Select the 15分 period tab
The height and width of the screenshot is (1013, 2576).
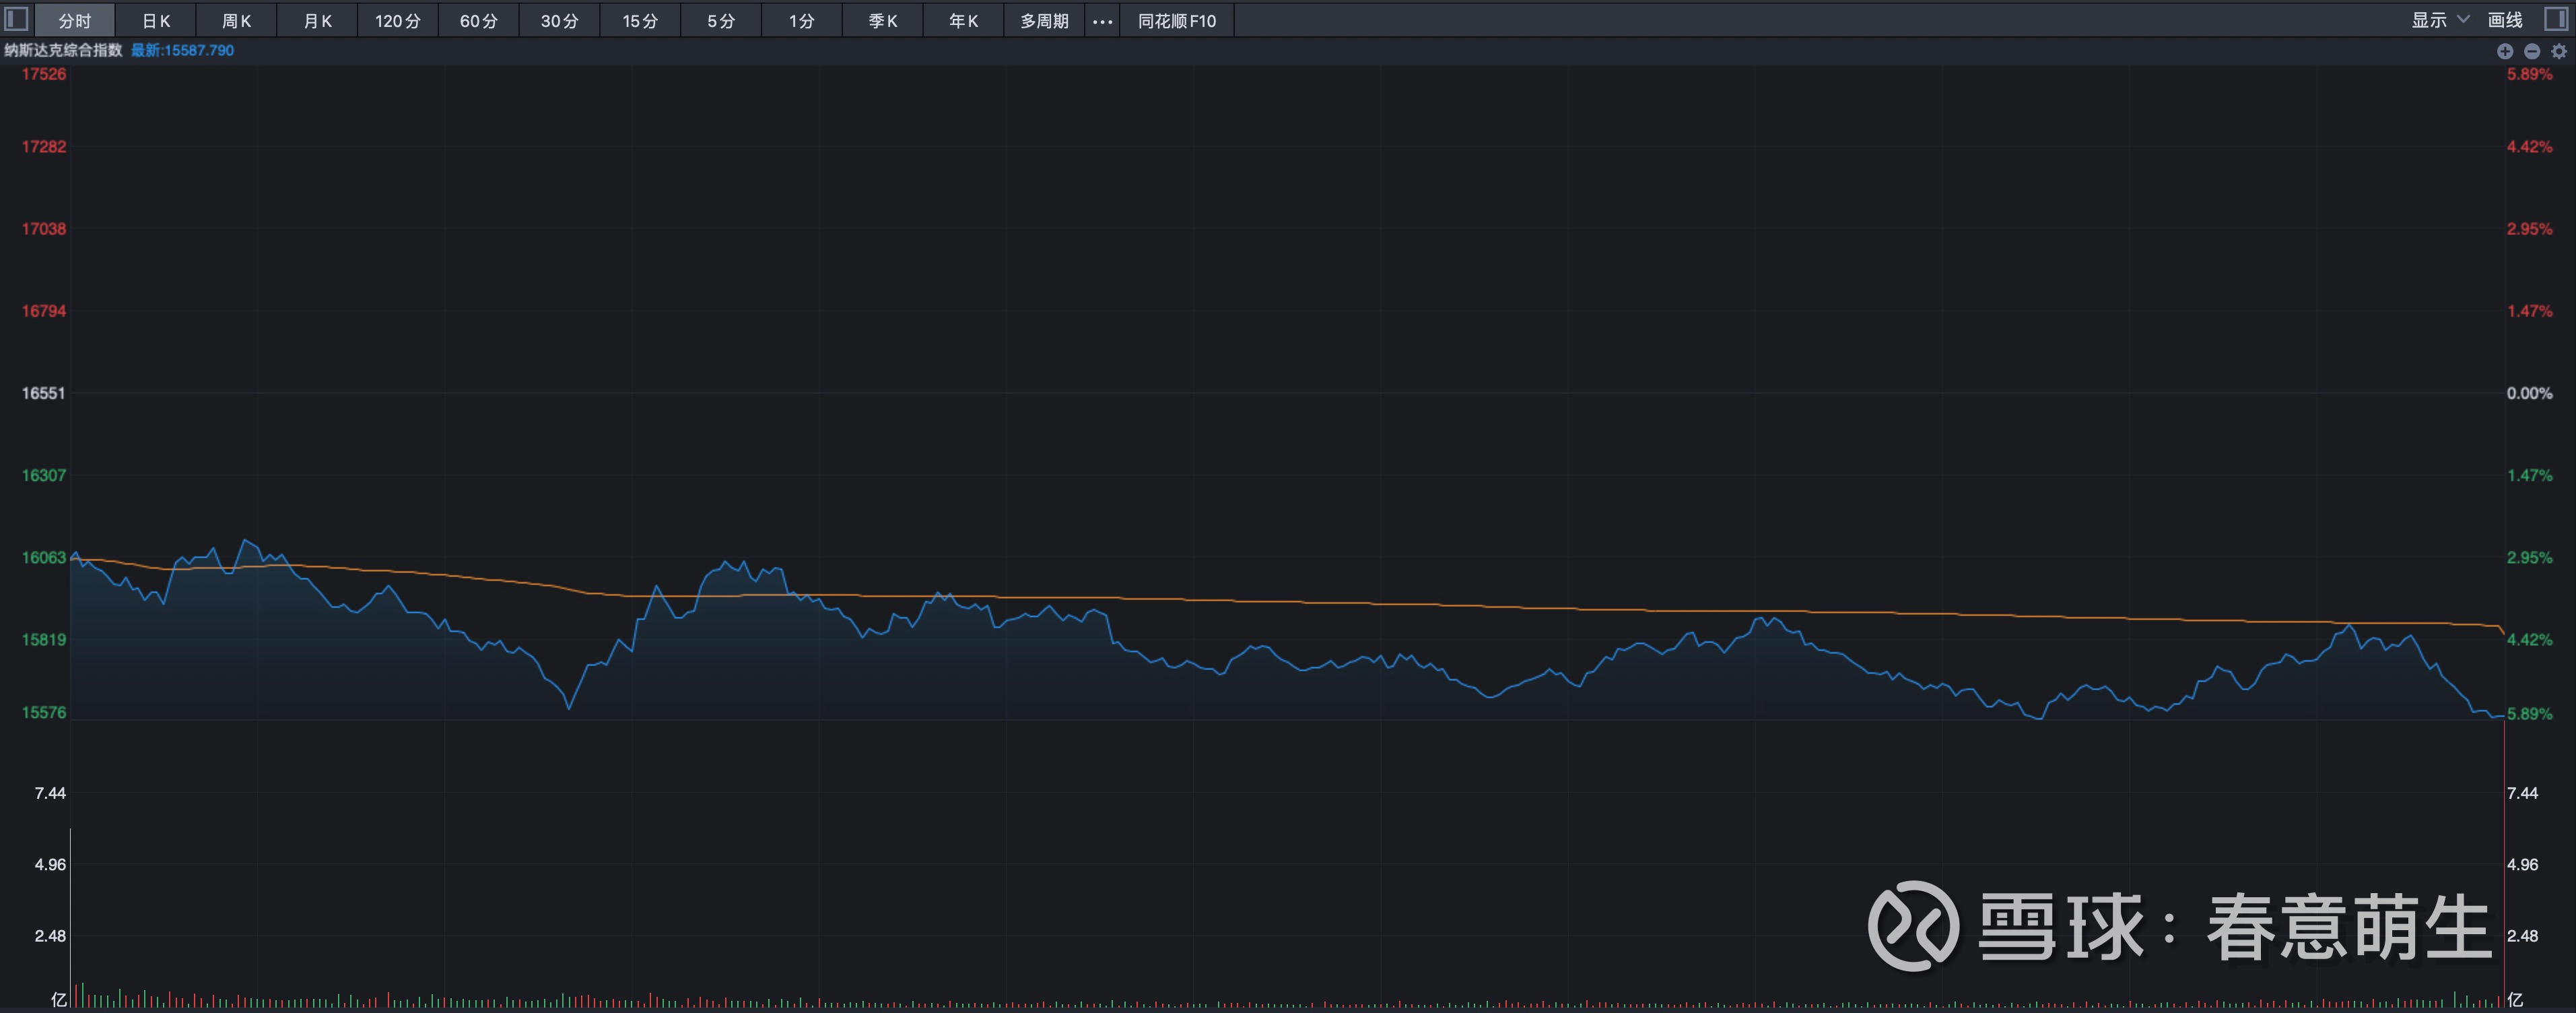coord(640,21)
